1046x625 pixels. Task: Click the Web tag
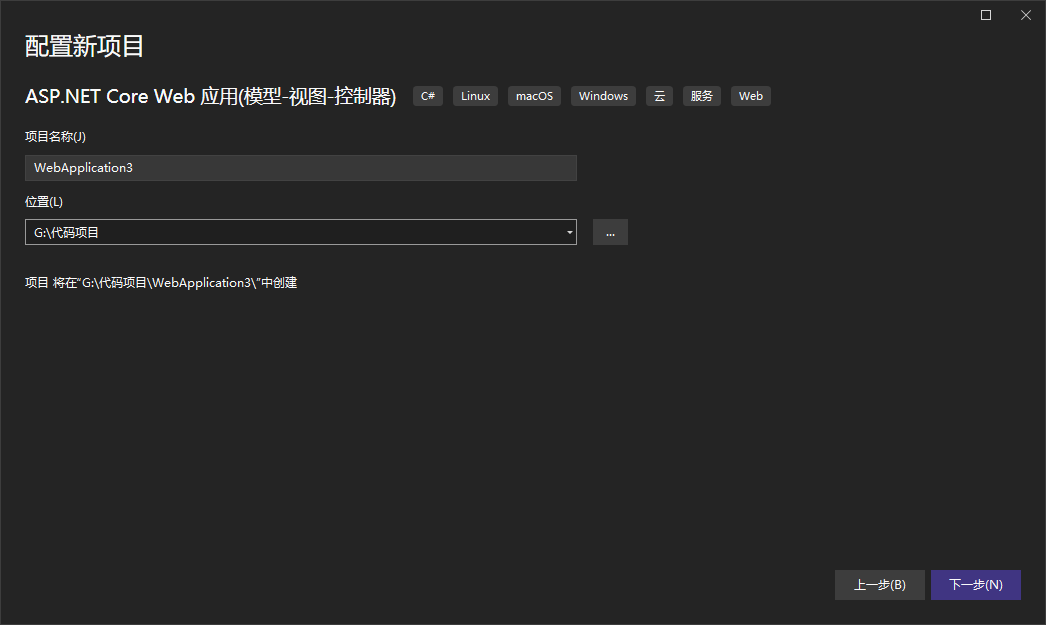(x=750, y=96)
